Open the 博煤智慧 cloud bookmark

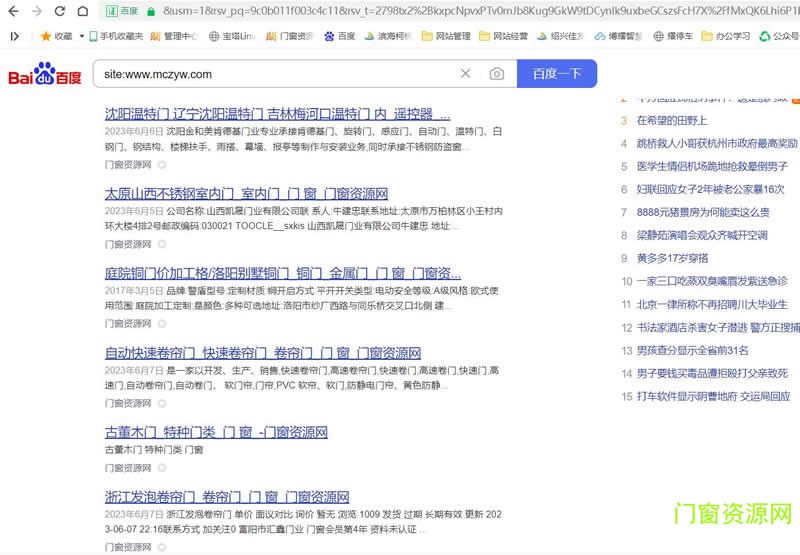click(618, 36)
